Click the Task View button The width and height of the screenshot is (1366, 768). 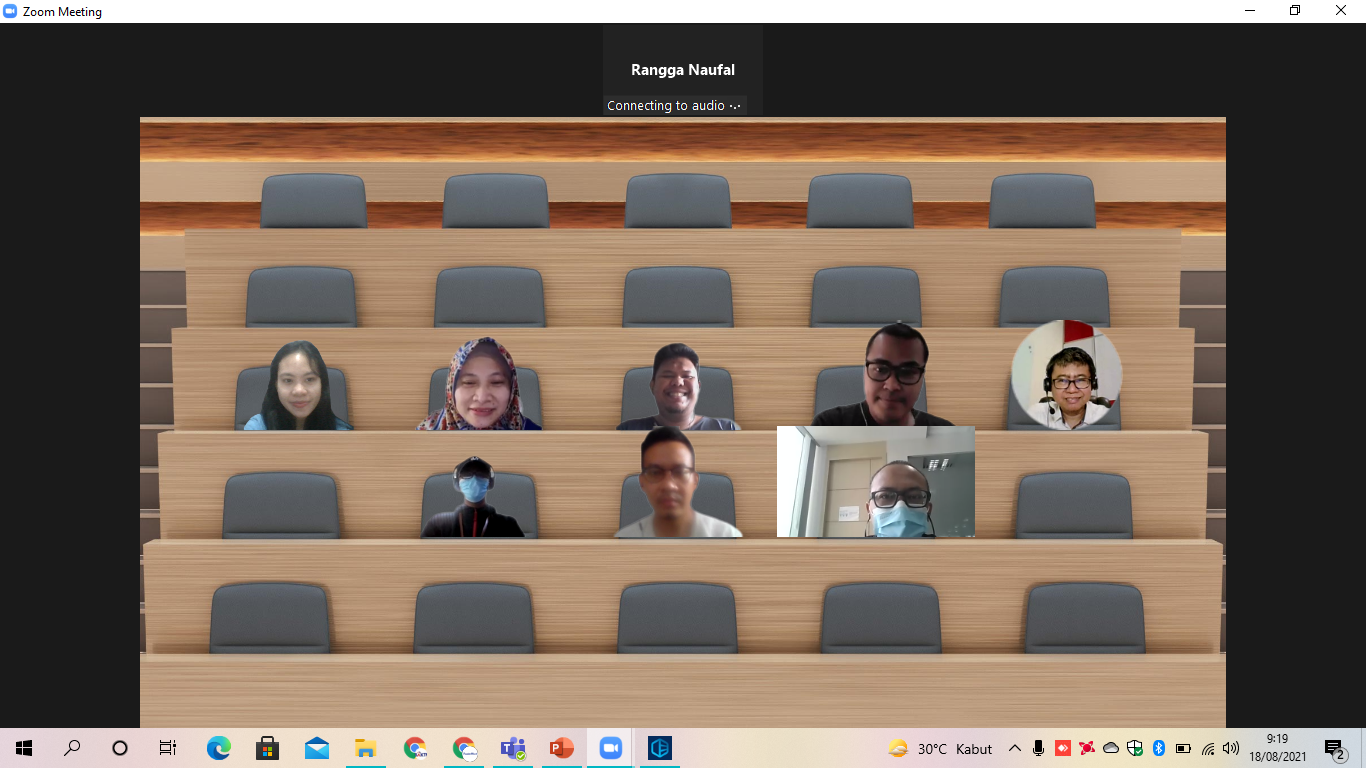[x=168, y=748]
